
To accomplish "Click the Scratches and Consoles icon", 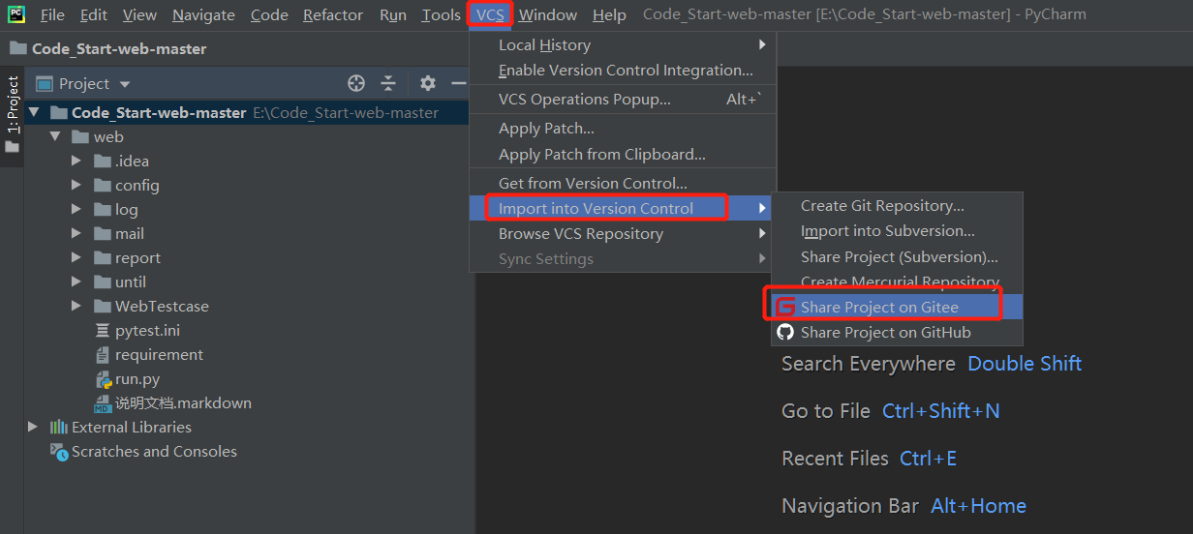I will pyautogui.click(x=59, y=451).
